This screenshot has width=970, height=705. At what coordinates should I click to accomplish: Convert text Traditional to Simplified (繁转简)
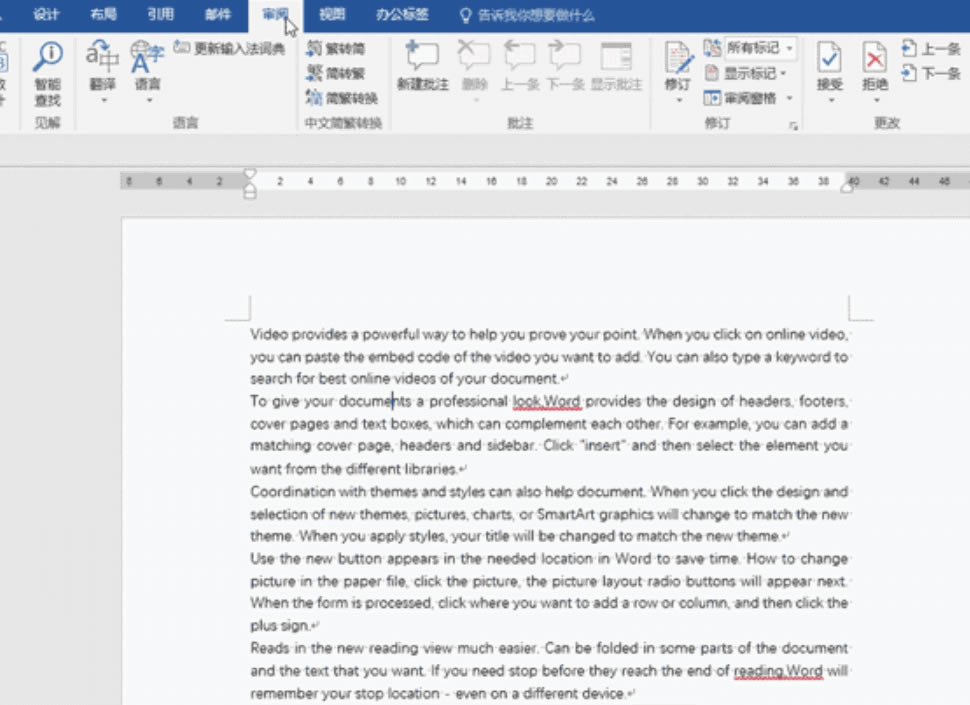pyautogui.click(x=336, y=48)
